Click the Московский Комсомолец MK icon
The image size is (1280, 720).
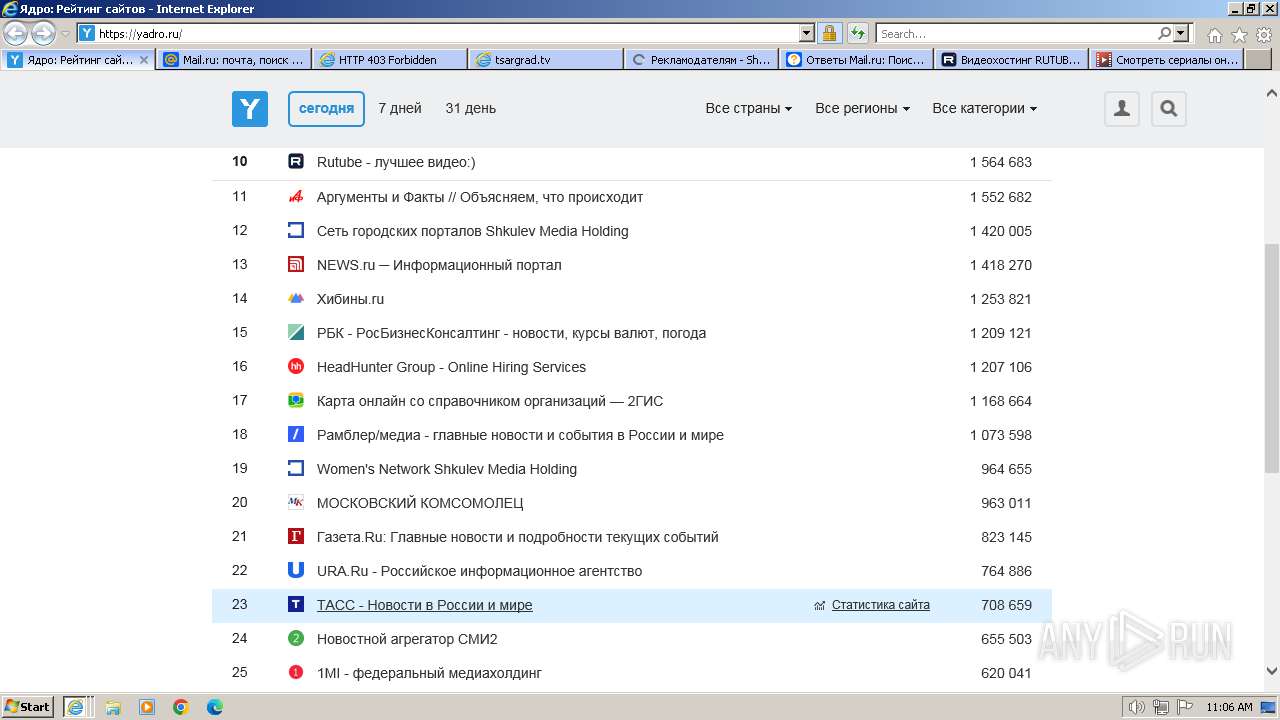pyautogui.click(x=296, y=503)
